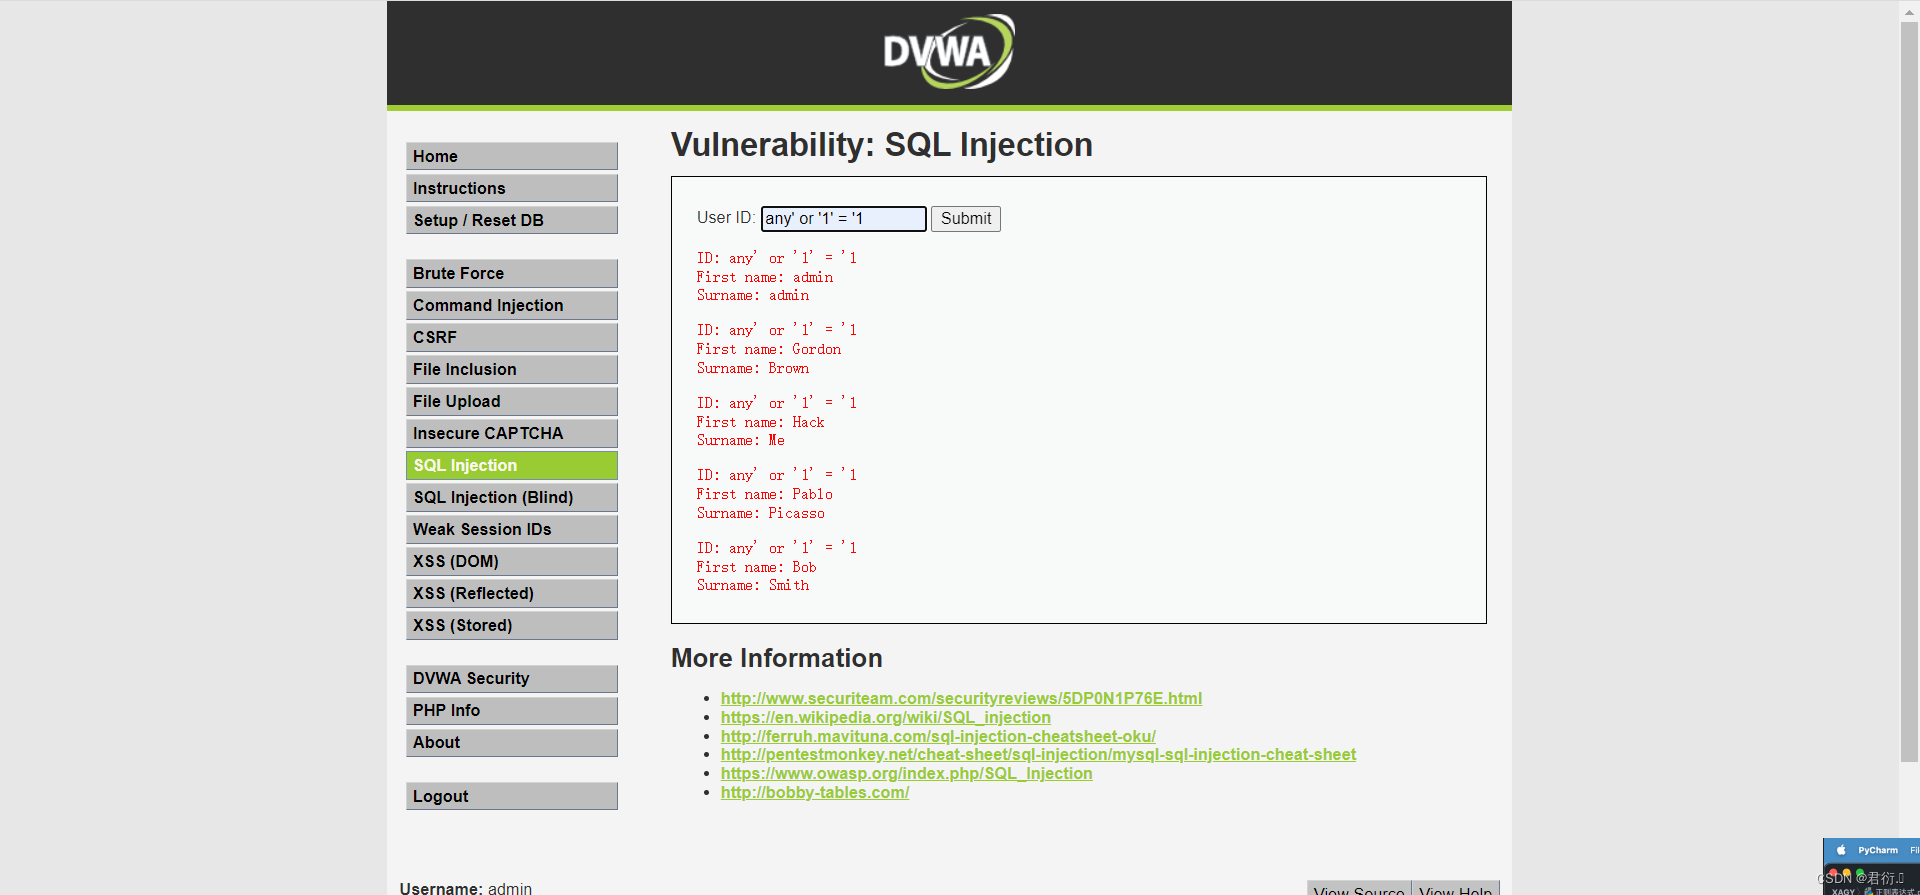Click the 'First name: admin' result line
This screenshot has height=895, width=1920.
click(x=765, y=277)
